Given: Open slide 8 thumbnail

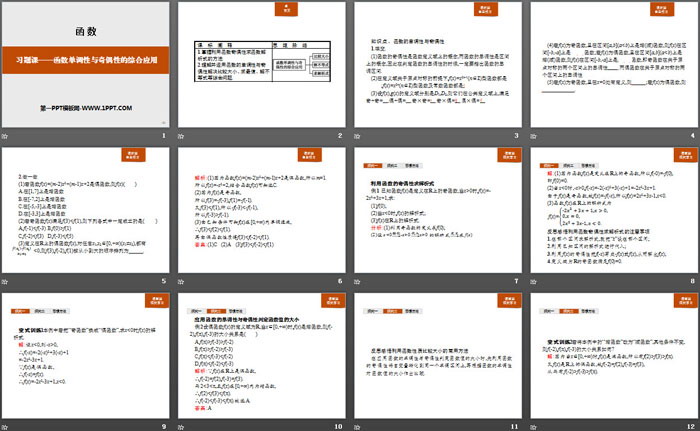Looking at the screenshot, I should [x=614, y=210].
